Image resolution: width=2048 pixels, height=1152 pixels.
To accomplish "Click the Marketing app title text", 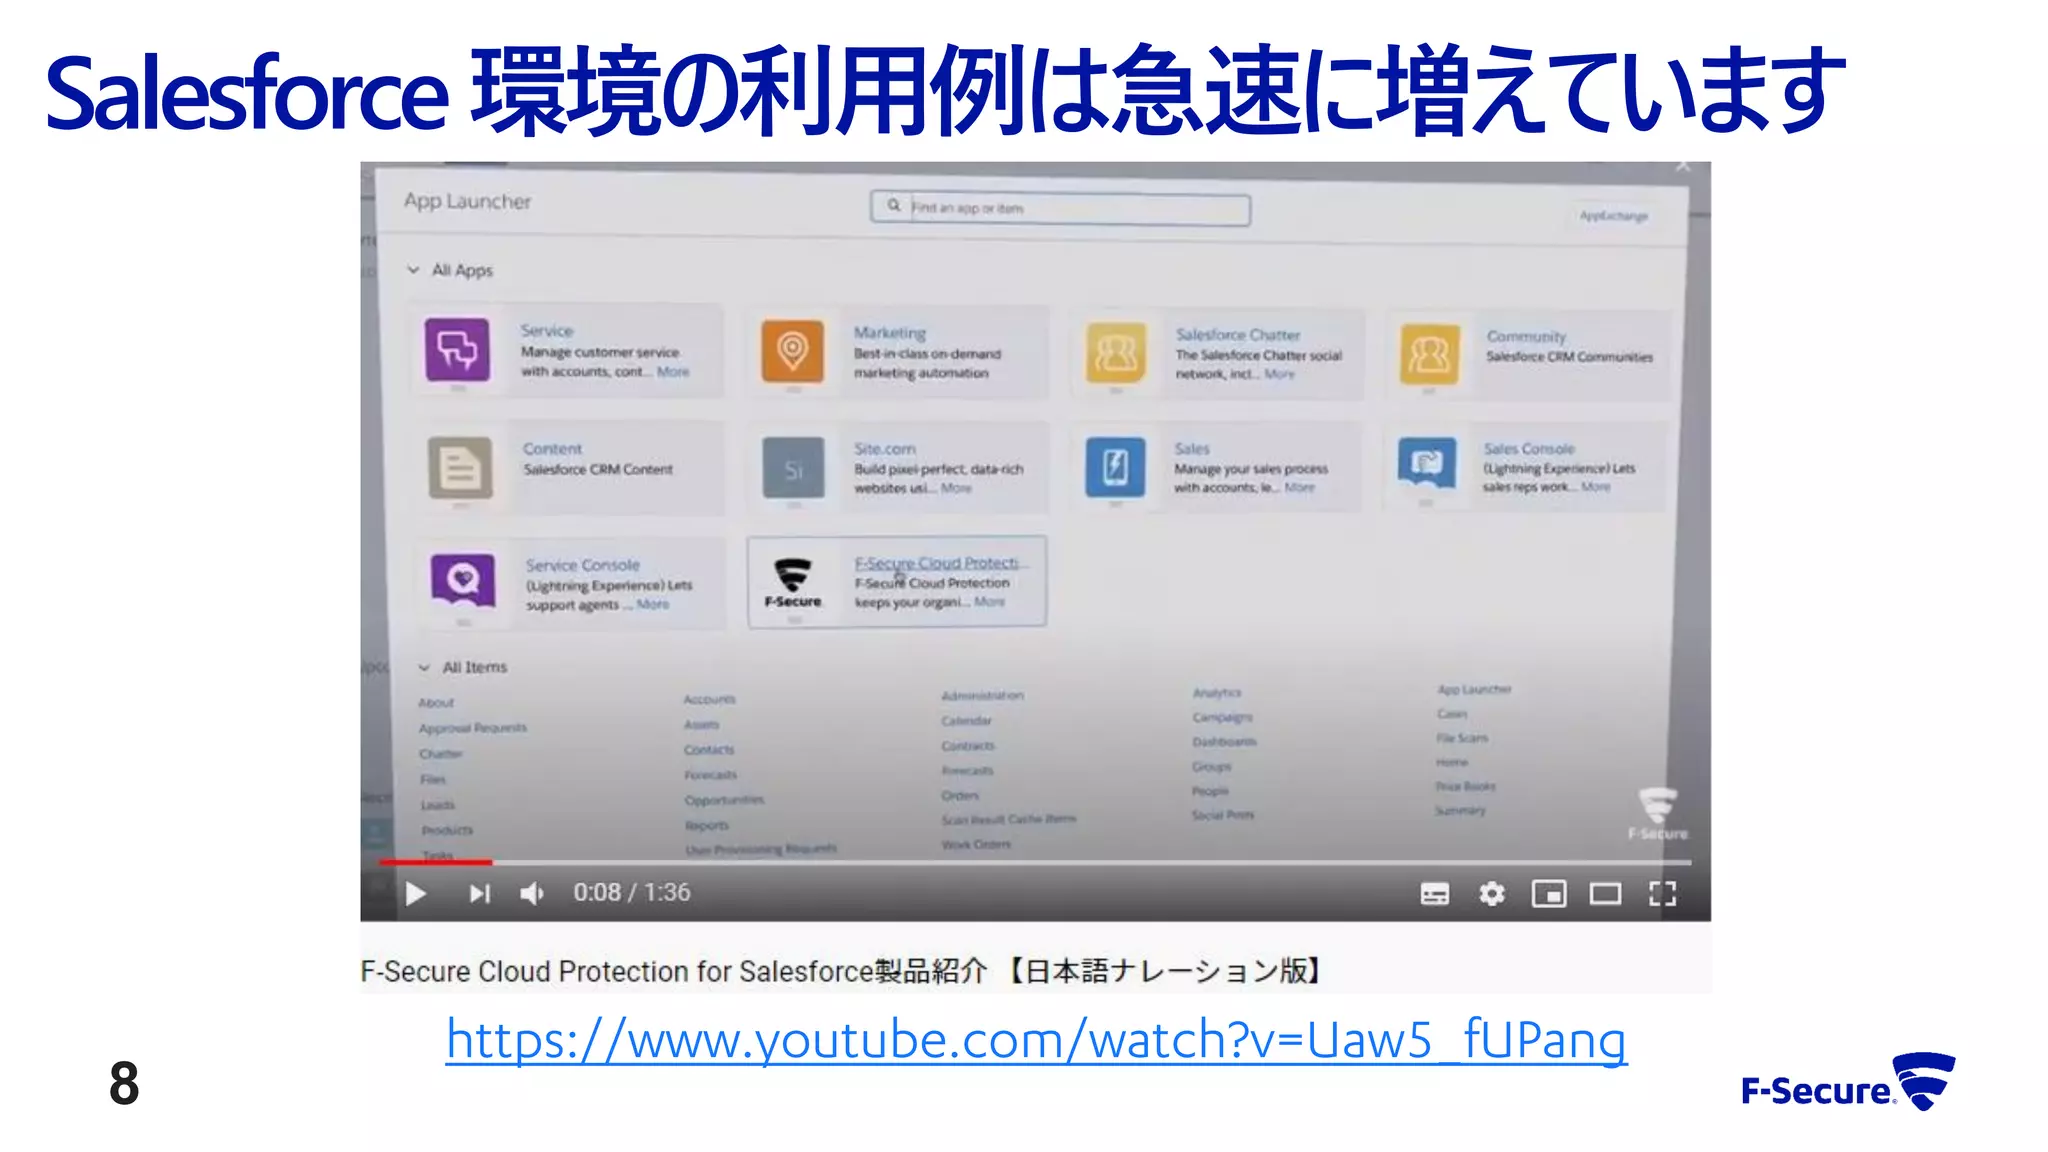I will click(x=889, y=332).
